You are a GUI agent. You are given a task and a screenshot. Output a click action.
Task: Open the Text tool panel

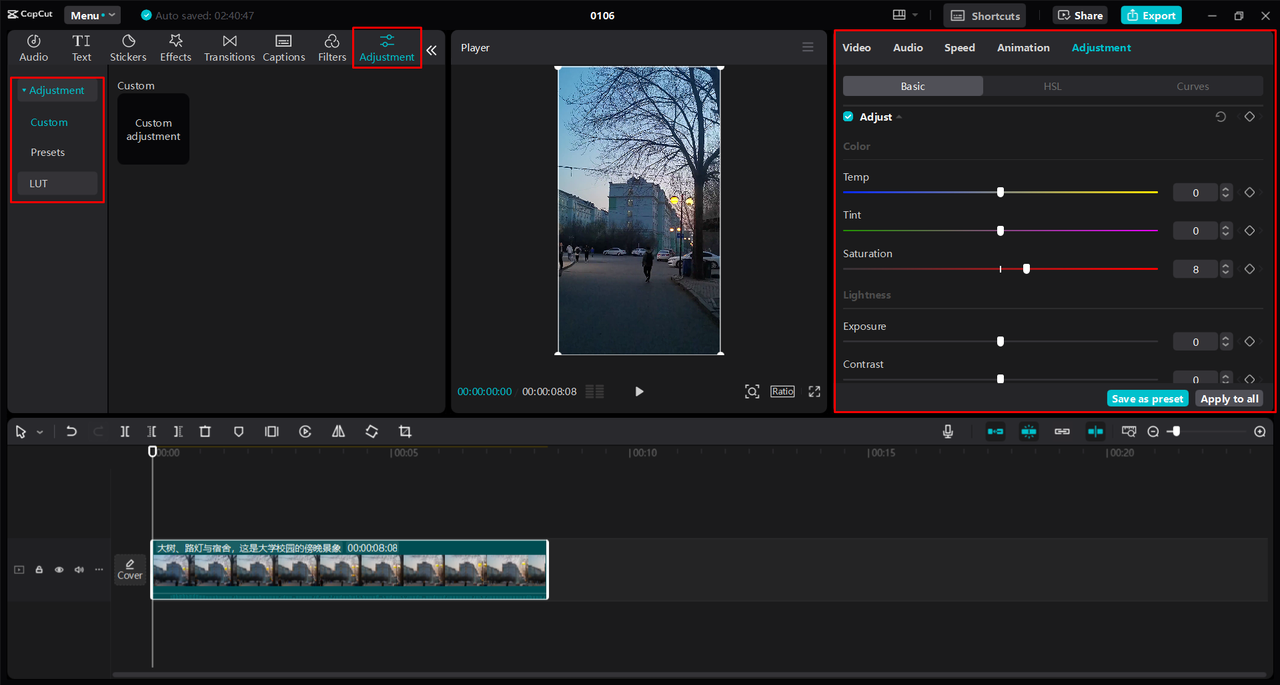[81, 48]
